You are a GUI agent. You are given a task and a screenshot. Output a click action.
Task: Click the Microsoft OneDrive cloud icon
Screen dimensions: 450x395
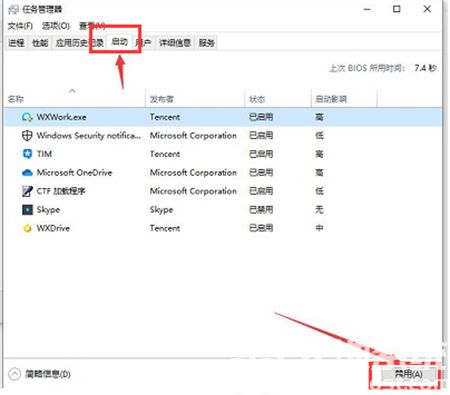point(27,173)
